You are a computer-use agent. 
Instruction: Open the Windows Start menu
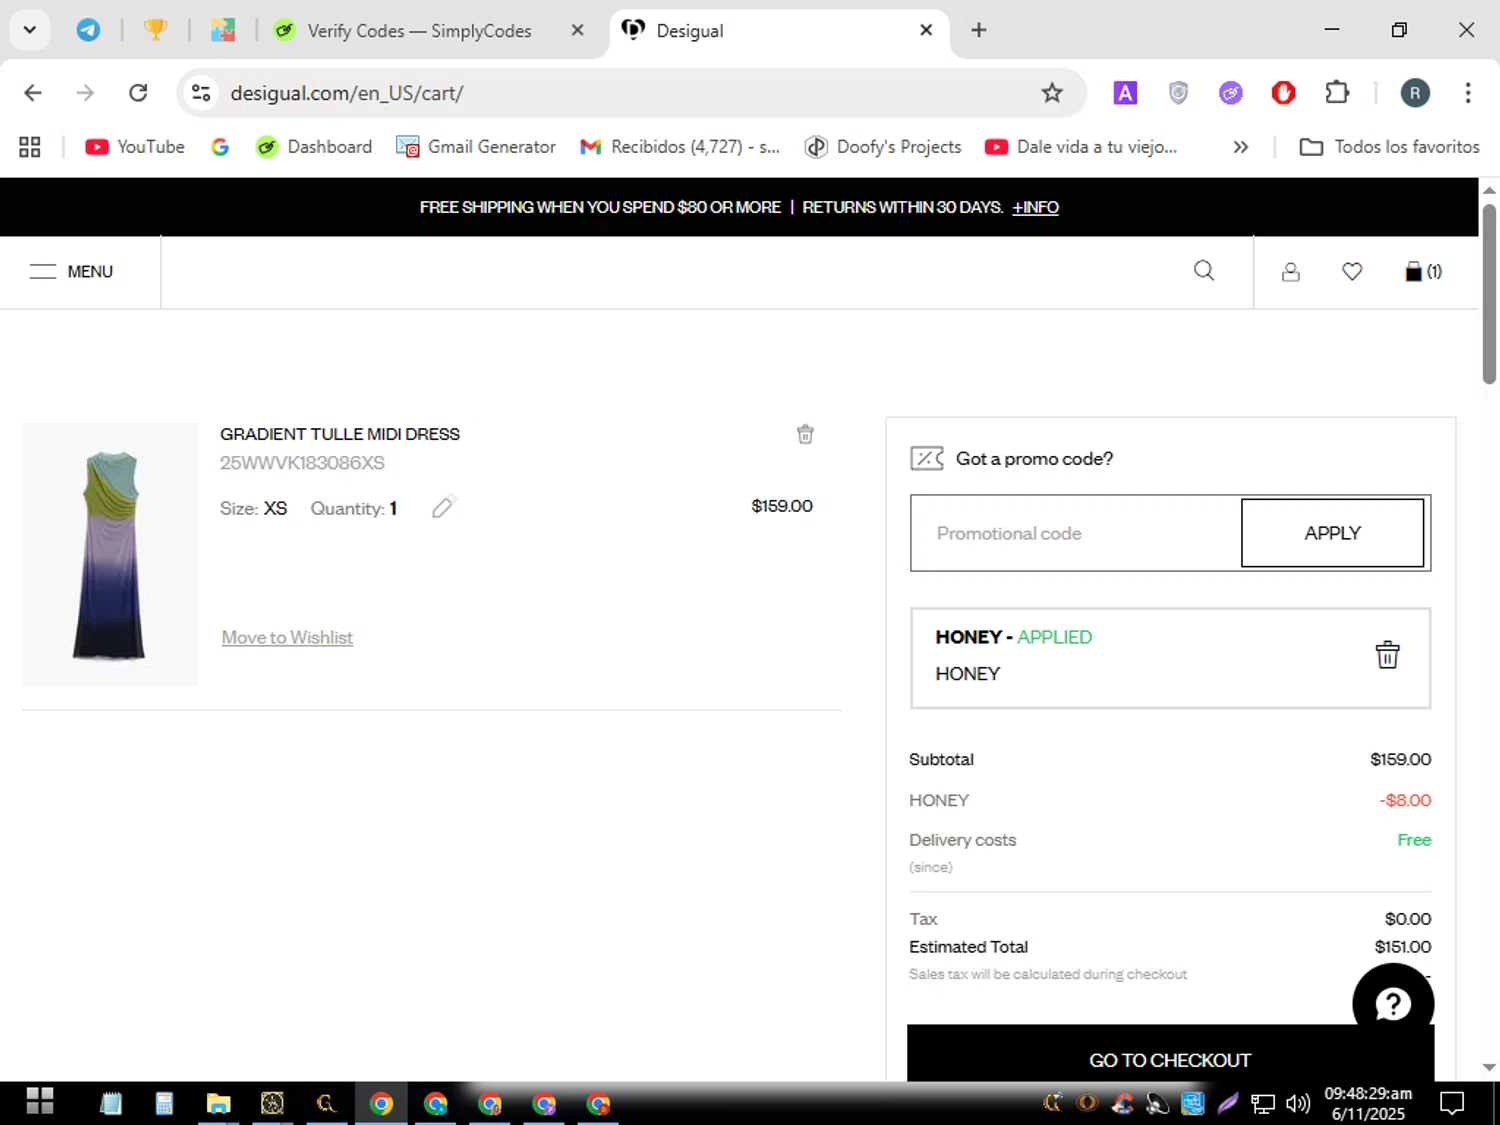coord(40,1102)
